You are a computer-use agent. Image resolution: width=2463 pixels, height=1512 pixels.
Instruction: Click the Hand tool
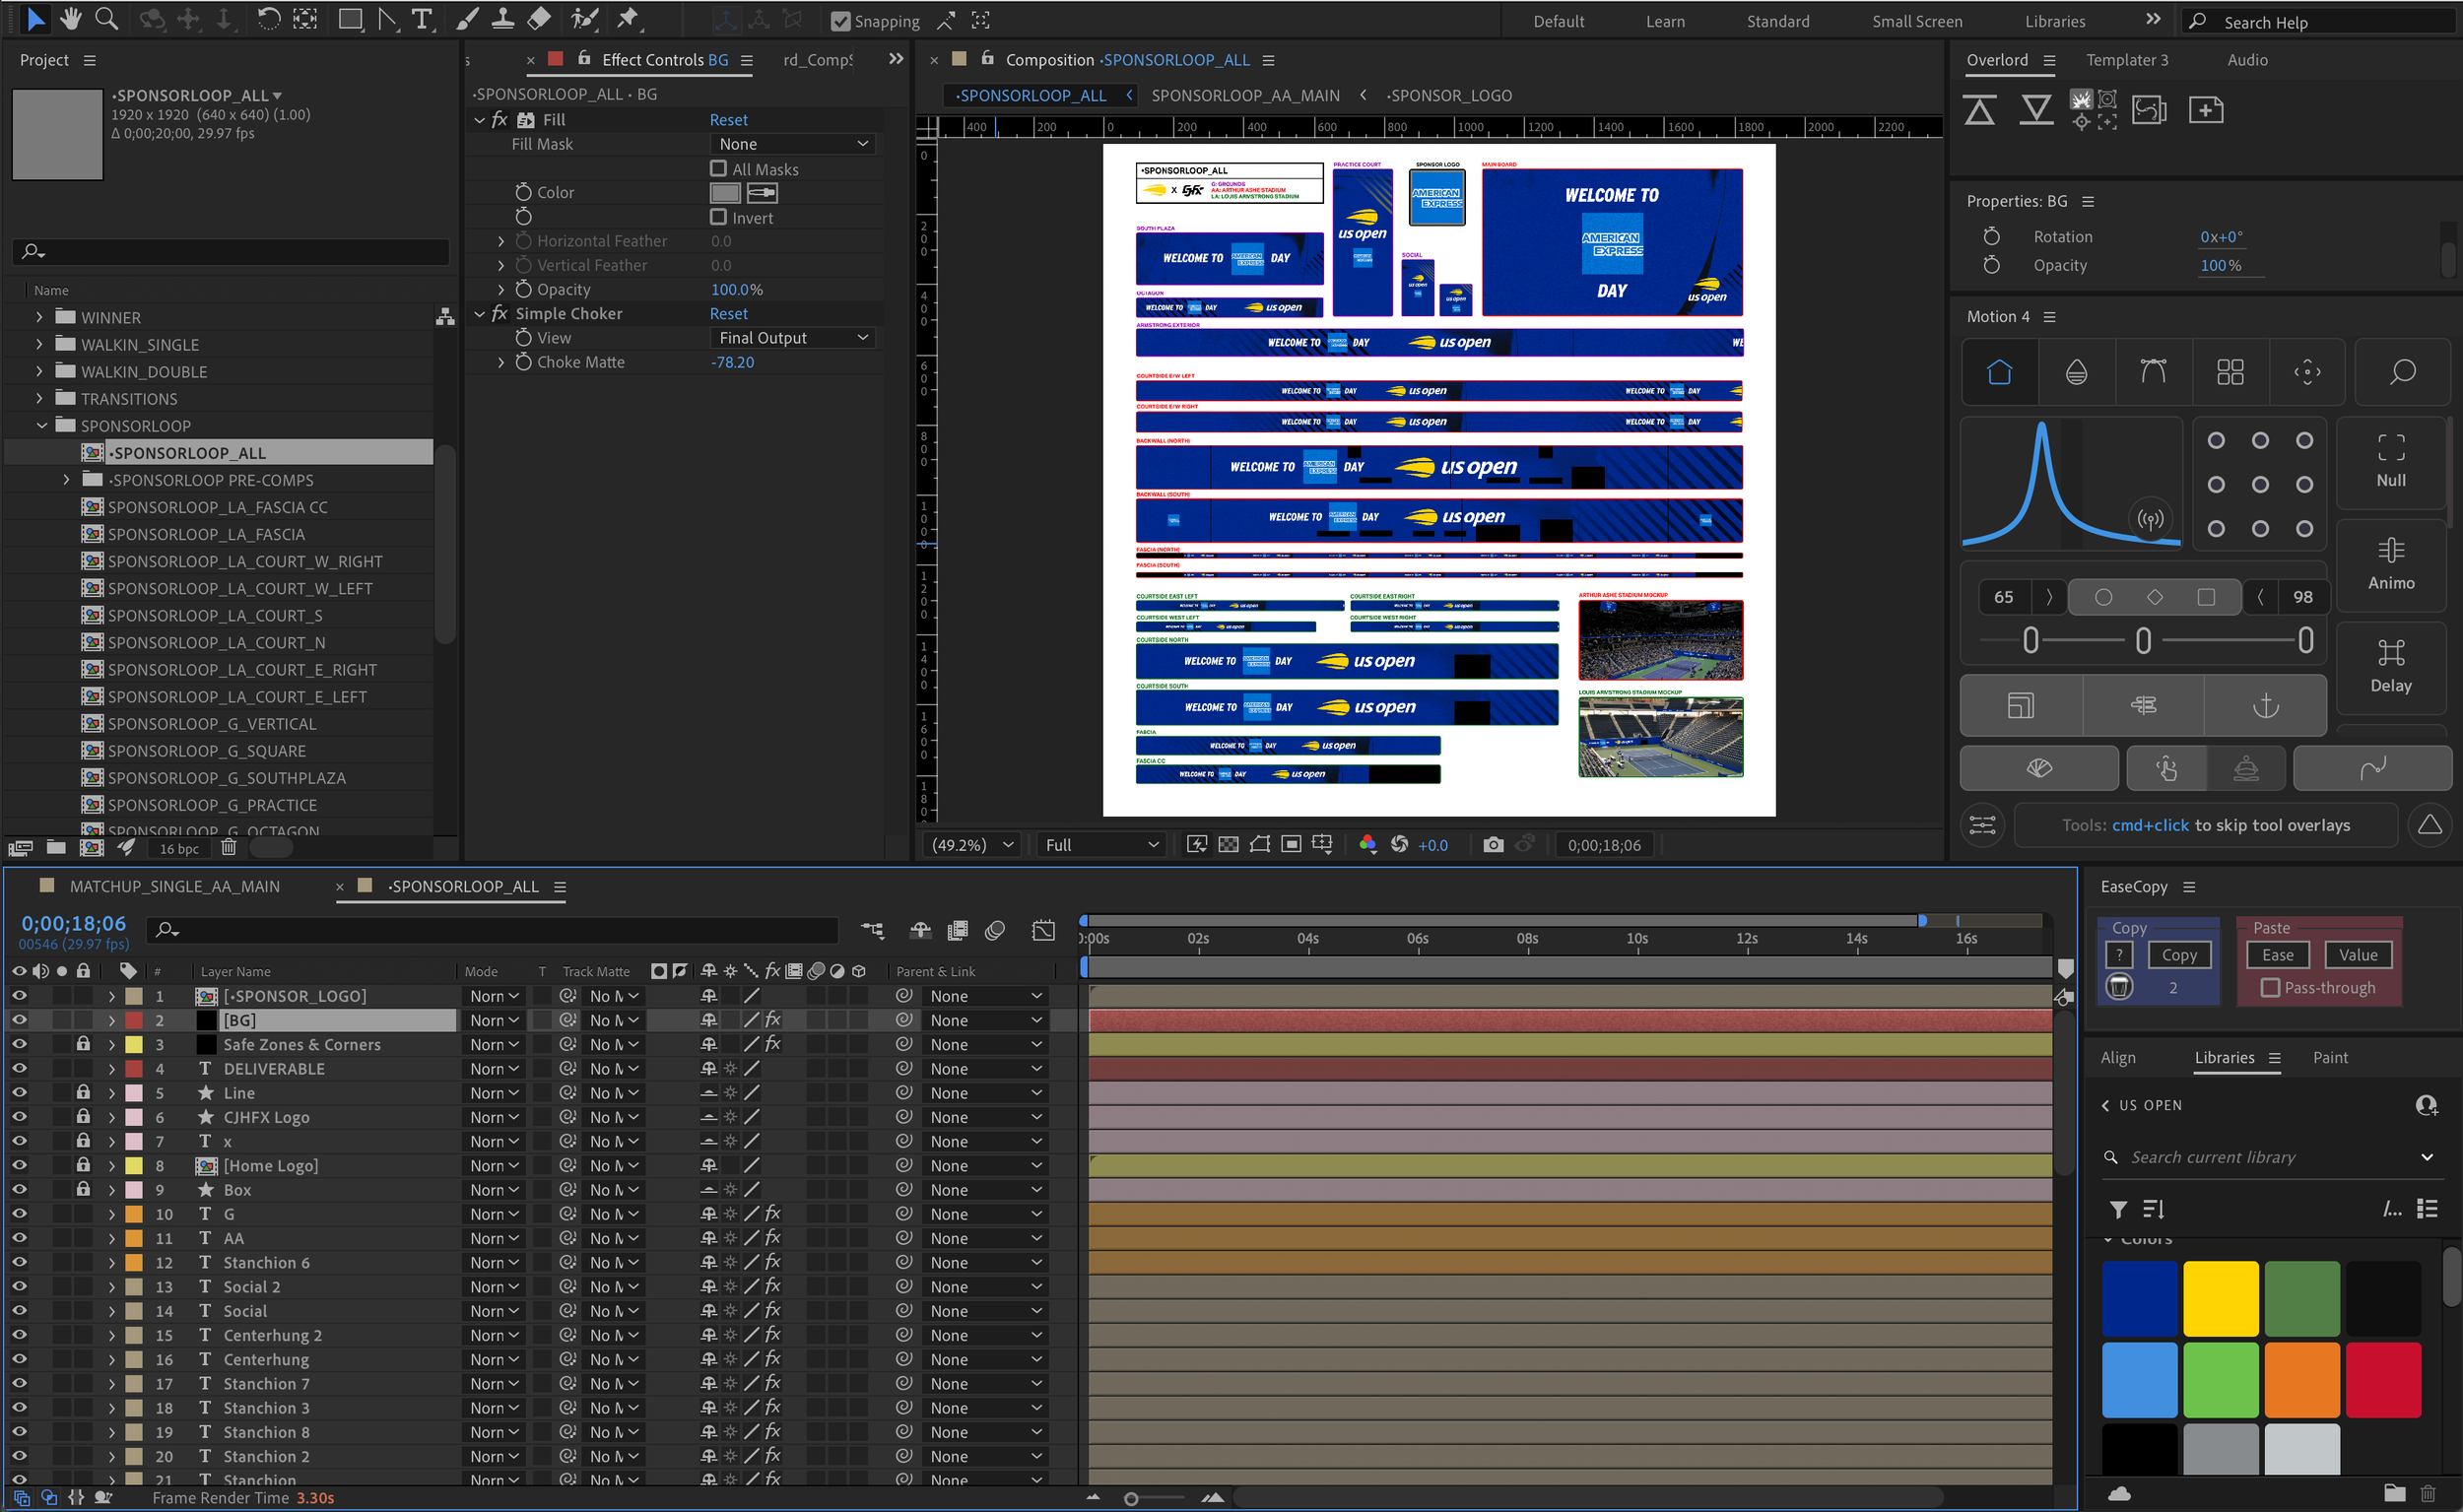[70, 19]
